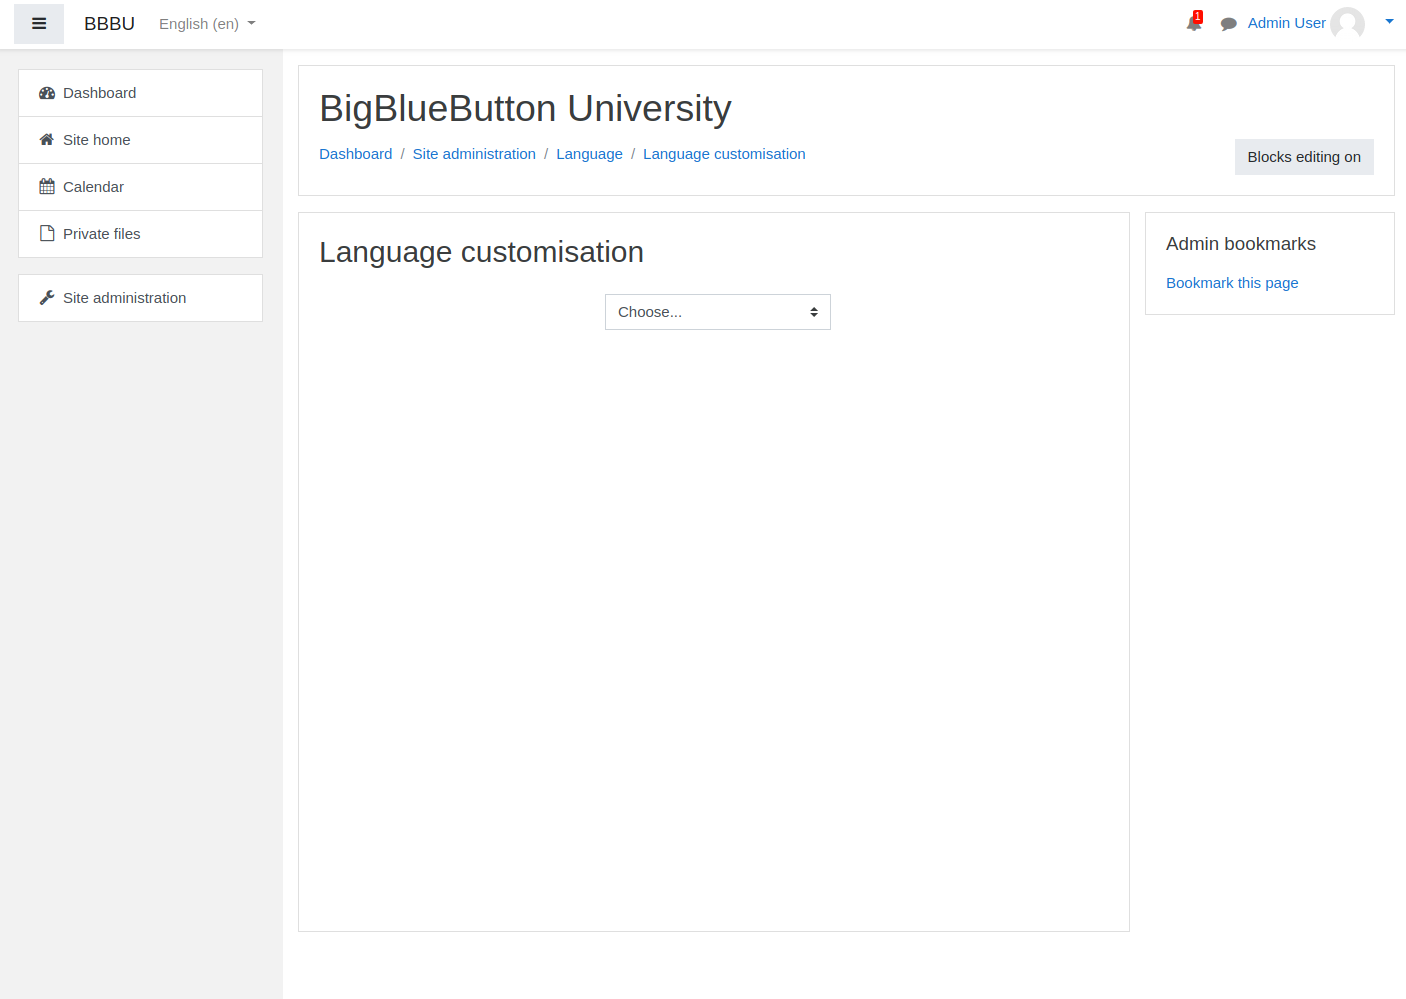This screenshot has width=1406, height=999.
Task: Select Language customisation breadcrumb entry
Action: point(724,154)
